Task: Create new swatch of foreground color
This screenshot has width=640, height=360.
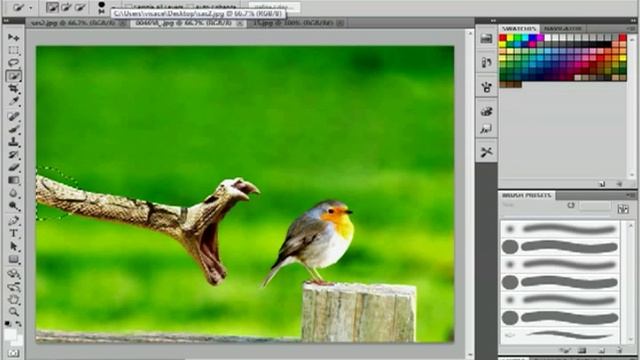Action: point(602,184)
